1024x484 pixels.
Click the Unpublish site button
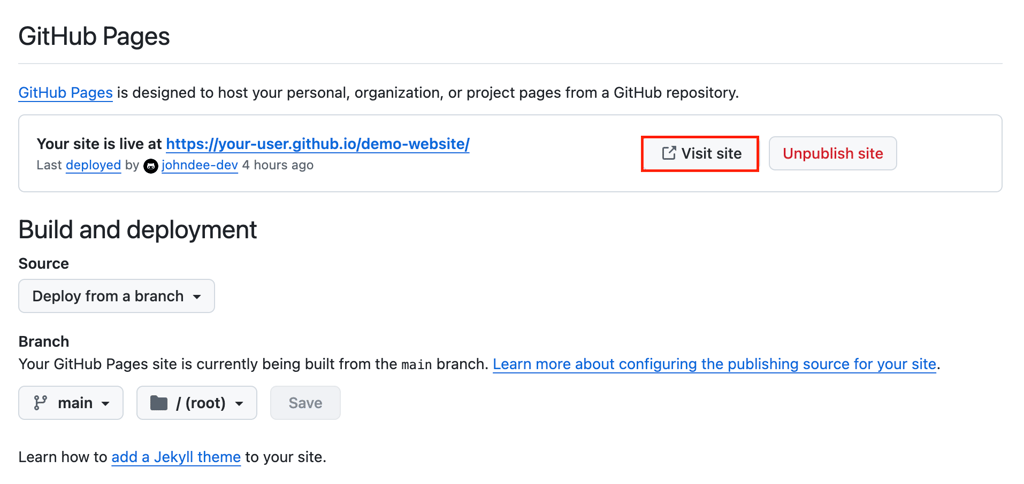(833, 153)
